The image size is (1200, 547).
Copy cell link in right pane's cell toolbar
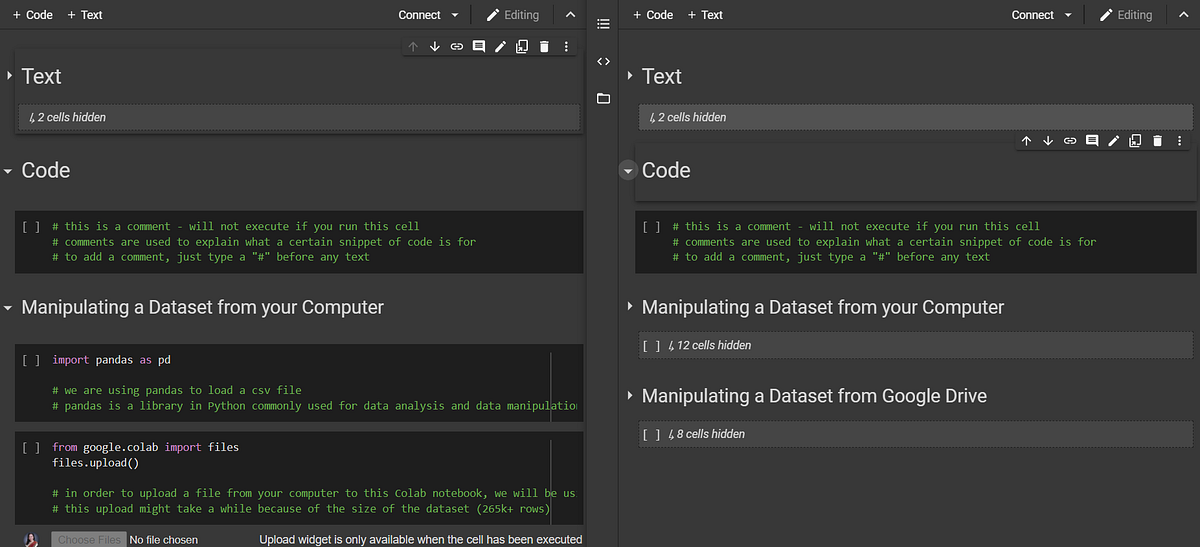(x=1070, y=141)
